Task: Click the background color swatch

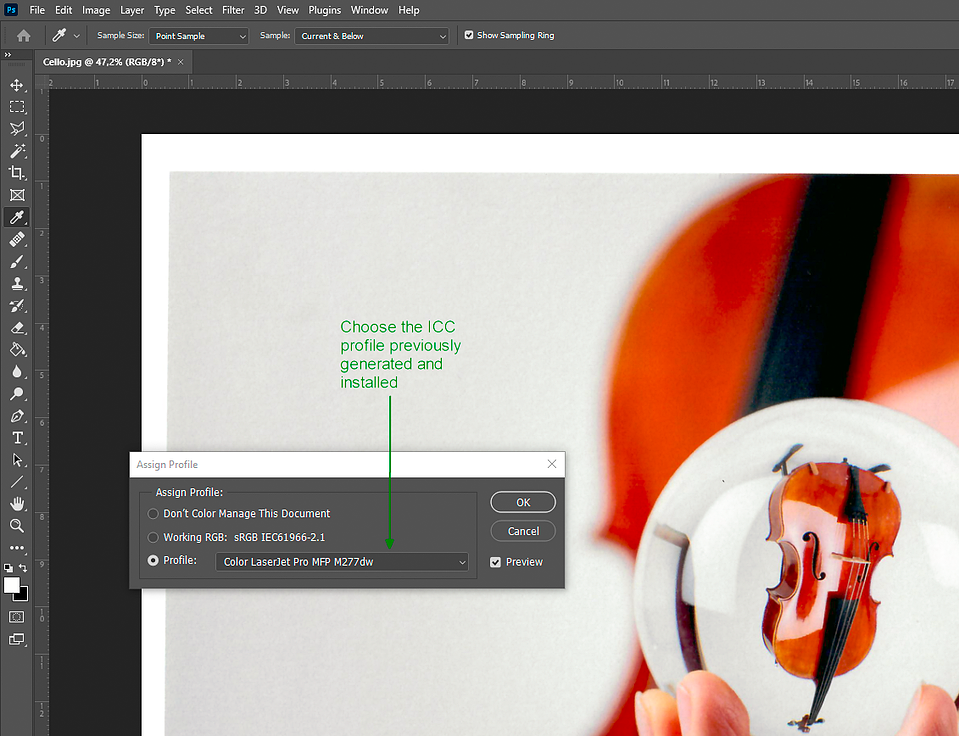Action: [x=23, y=595]
